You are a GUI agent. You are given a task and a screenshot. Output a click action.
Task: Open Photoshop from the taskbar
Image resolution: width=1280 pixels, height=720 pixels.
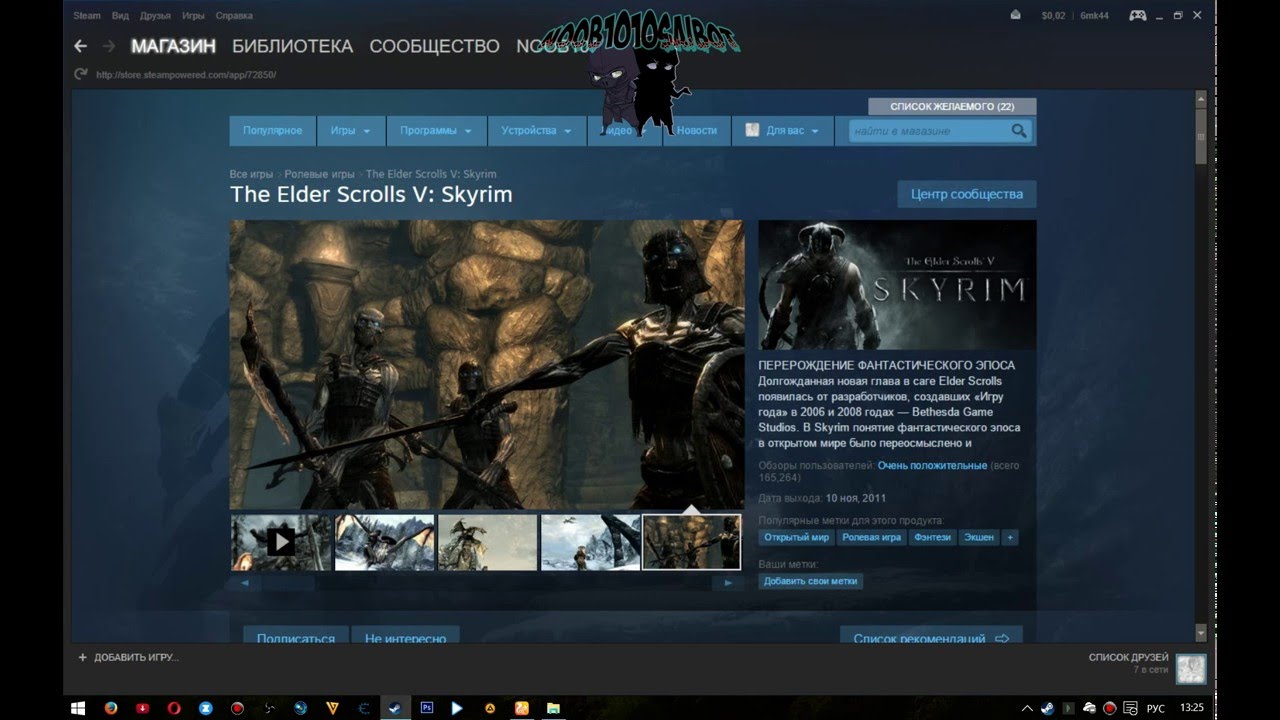[x=427, y=708]
